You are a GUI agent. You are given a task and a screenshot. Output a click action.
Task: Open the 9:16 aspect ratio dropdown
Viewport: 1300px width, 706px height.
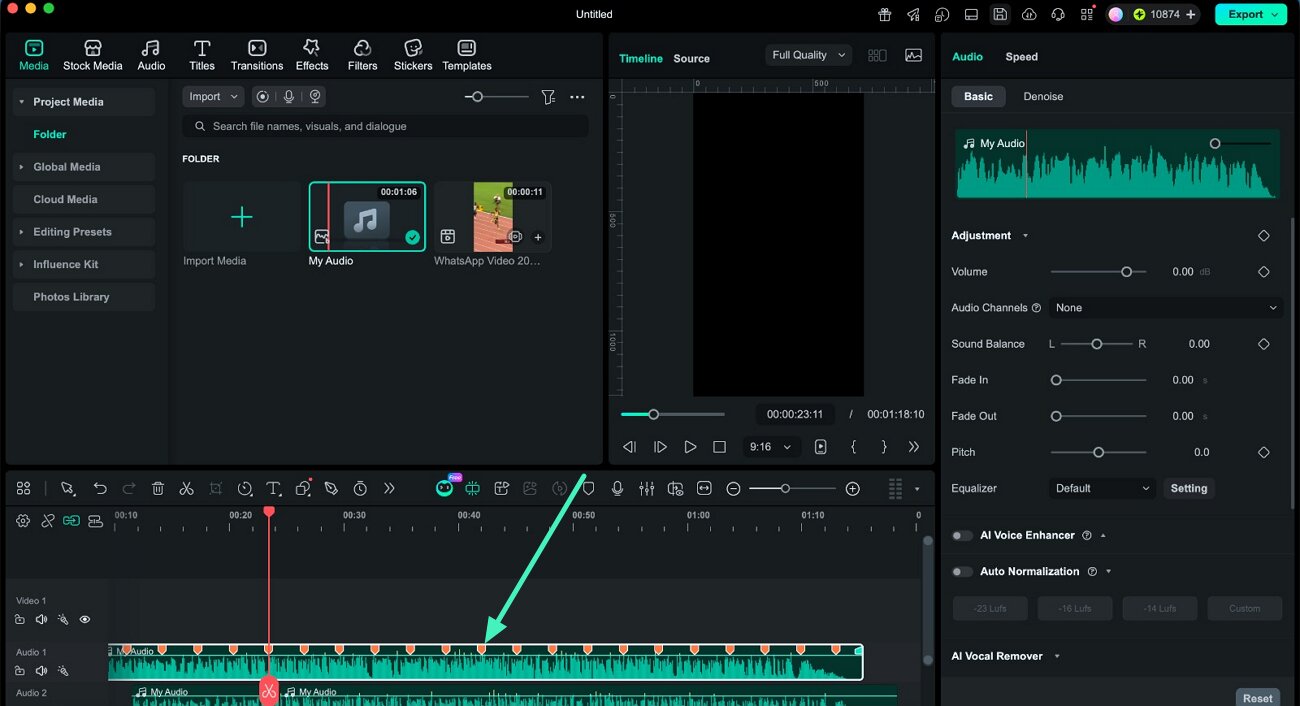click(770, 447)
